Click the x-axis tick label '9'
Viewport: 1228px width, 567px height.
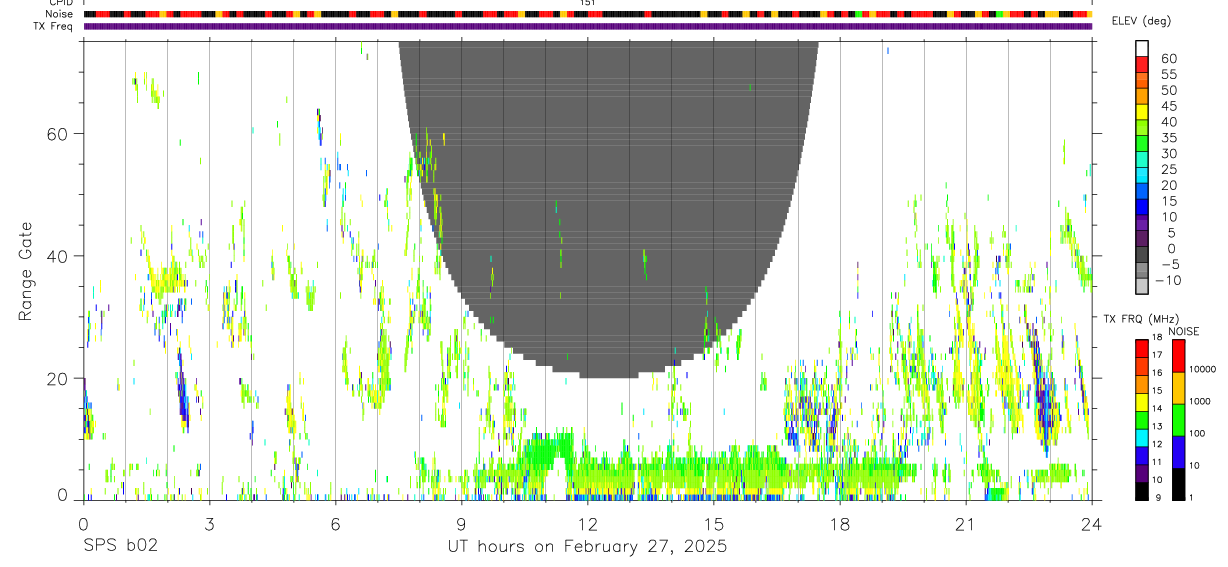(461, 523)
